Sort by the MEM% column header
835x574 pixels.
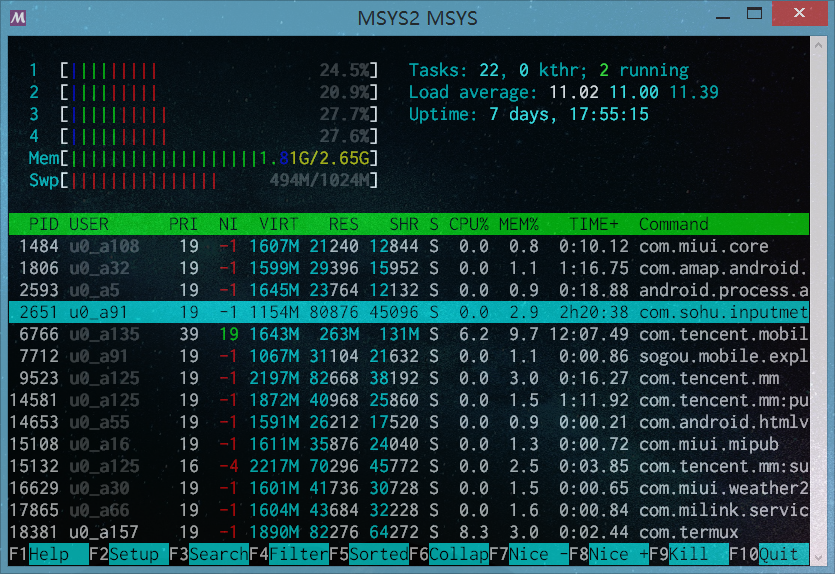point(519,224)
